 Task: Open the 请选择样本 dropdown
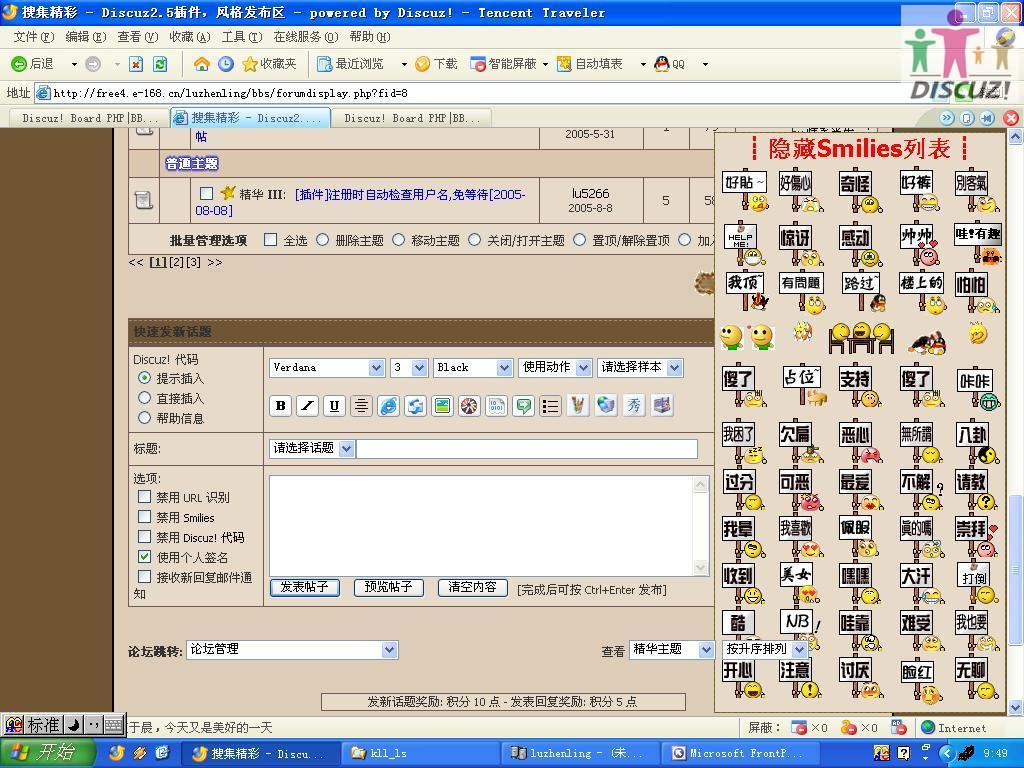tap(640, 368)
